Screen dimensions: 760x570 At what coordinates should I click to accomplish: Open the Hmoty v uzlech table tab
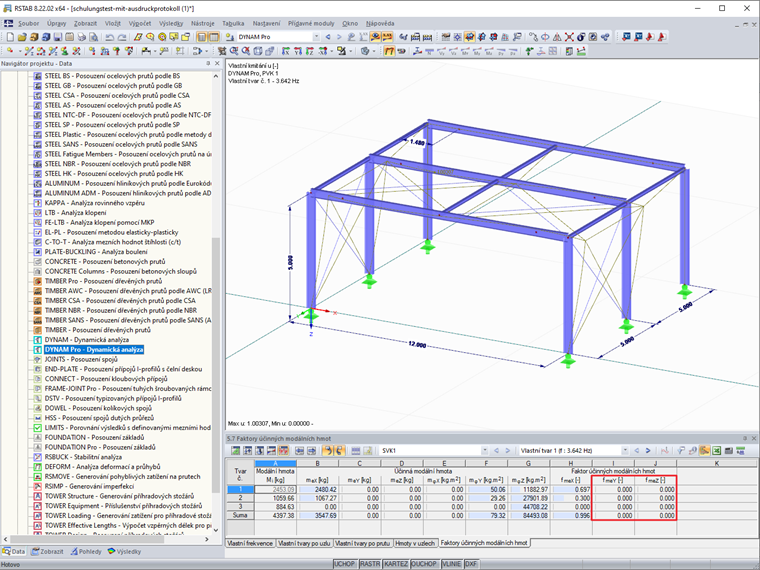point(415,543)
